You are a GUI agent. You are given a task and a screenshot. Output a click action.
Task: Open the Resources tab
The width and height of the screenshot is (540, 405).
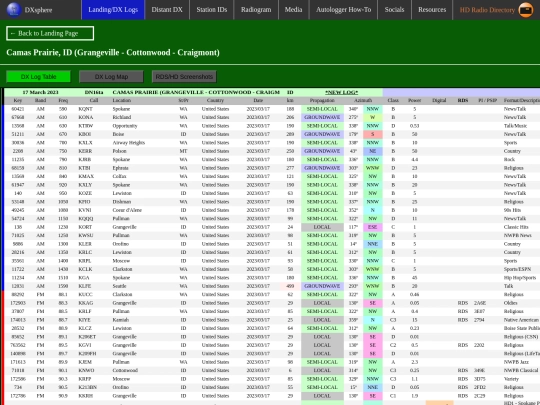tap(432, 10)
